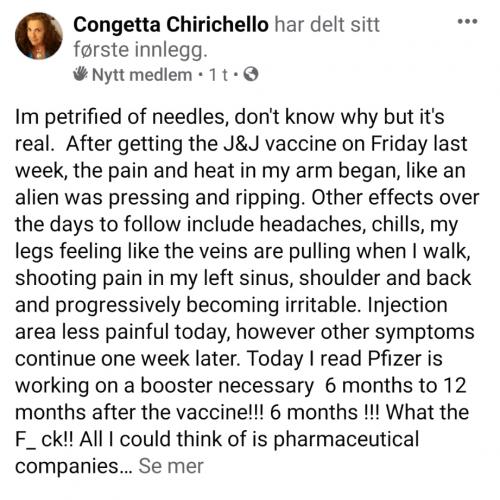
Task: Click the word 'pharmaceutical' in the post
Action: point(346,440)
